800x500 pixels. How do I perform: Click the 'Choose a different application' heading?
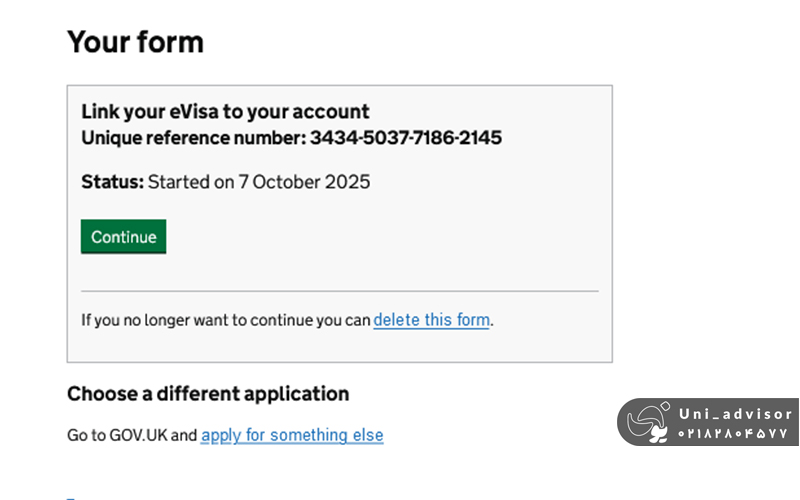[x=208, y=394]
